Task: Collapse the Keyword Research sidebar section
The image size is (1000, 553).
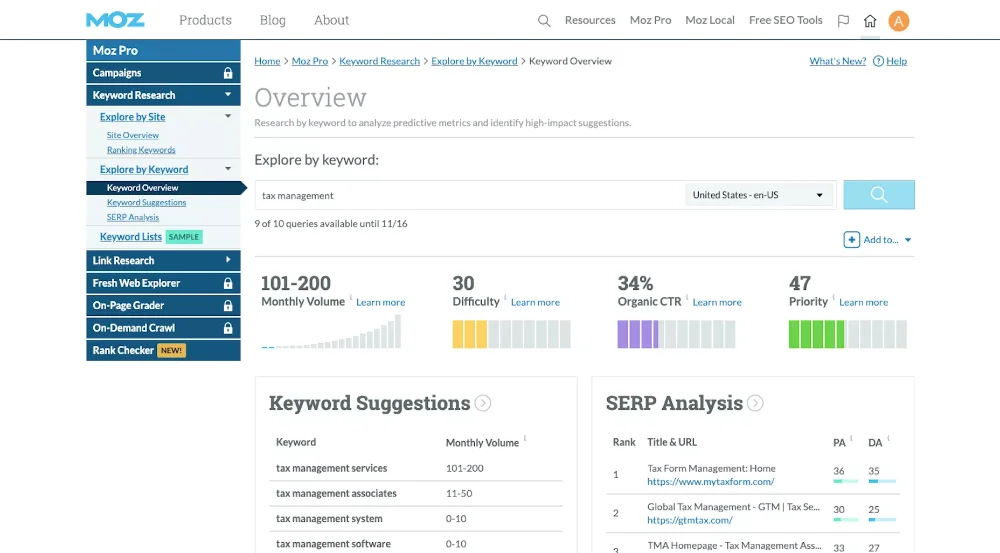Action: 228,95
